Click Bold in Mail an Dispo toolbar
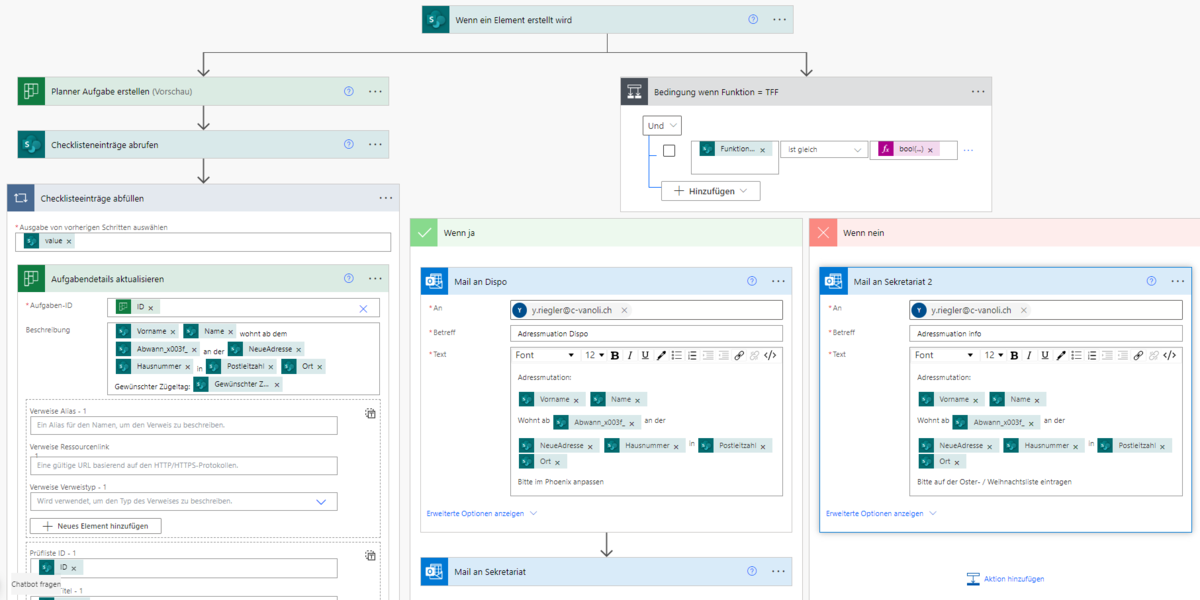The height and width of the screenshot is (600, 1200). [614, 355]
